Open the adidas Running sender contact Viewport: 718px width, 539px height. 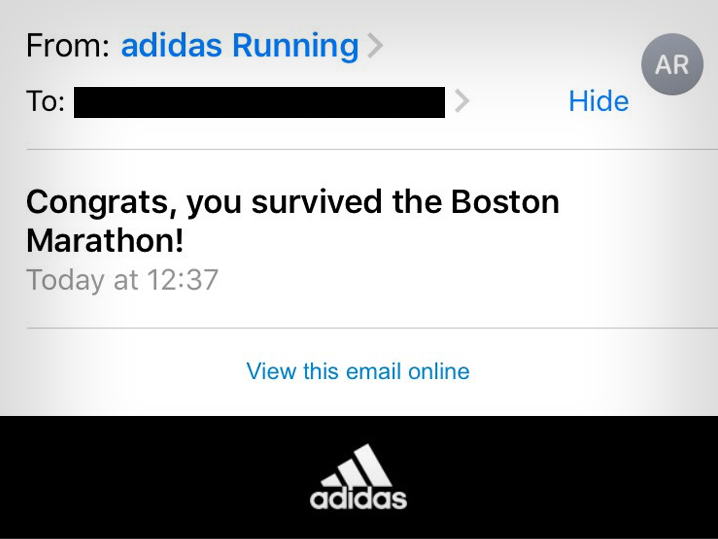(x=239, y=45)
